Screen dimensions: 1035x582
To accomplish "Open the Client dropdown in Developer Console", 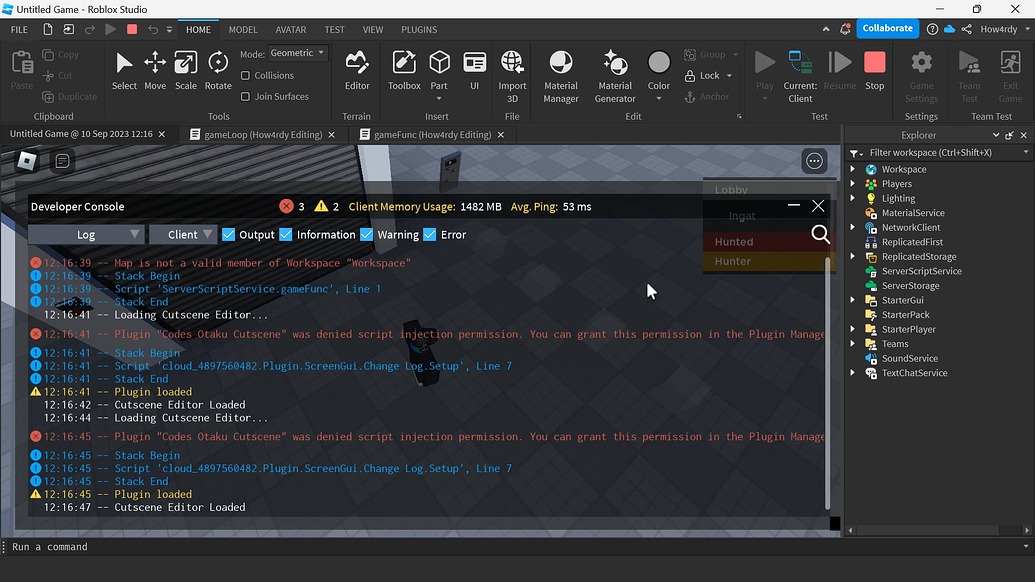I will click(184, 234).
